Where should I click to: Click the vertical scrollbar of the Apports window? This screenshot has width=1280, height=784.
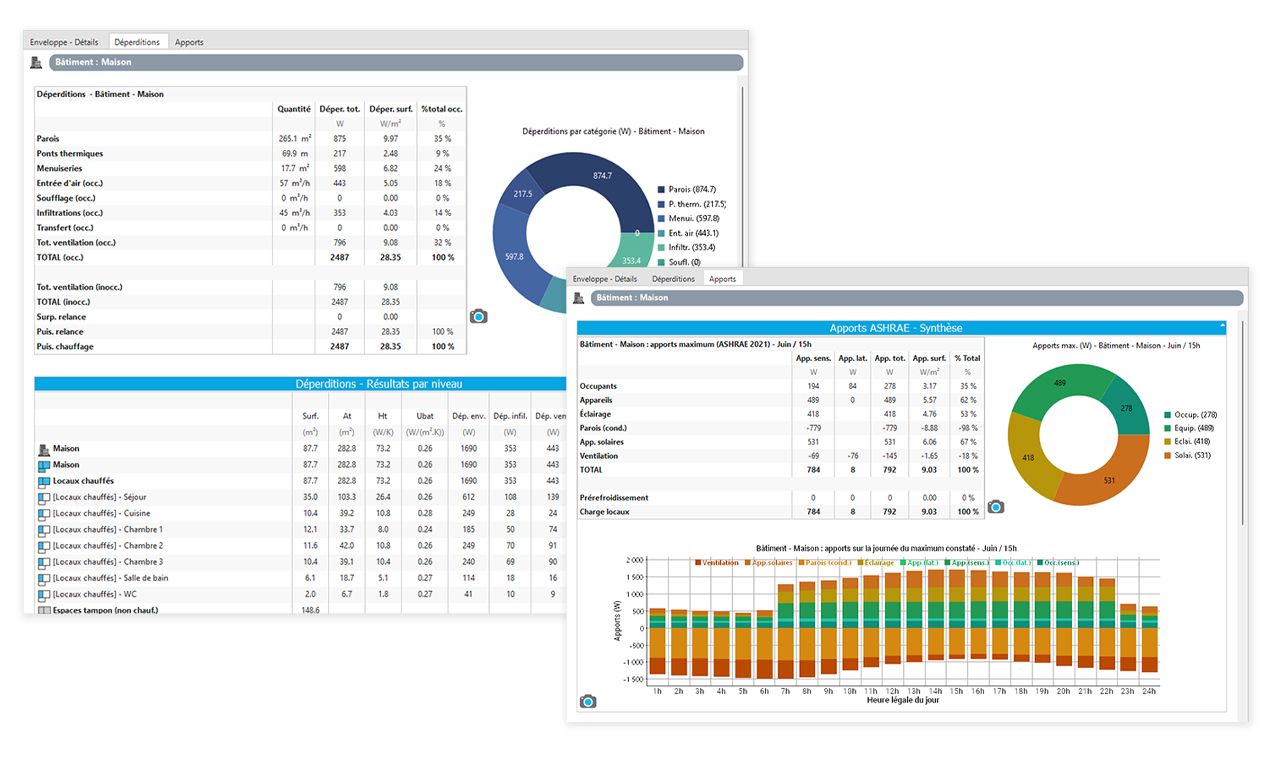coord(1243,420)
